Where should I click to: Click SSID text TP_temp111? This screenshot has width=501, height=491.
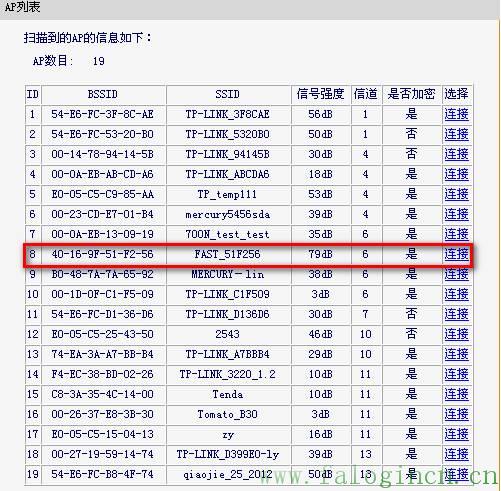point(227,194)
